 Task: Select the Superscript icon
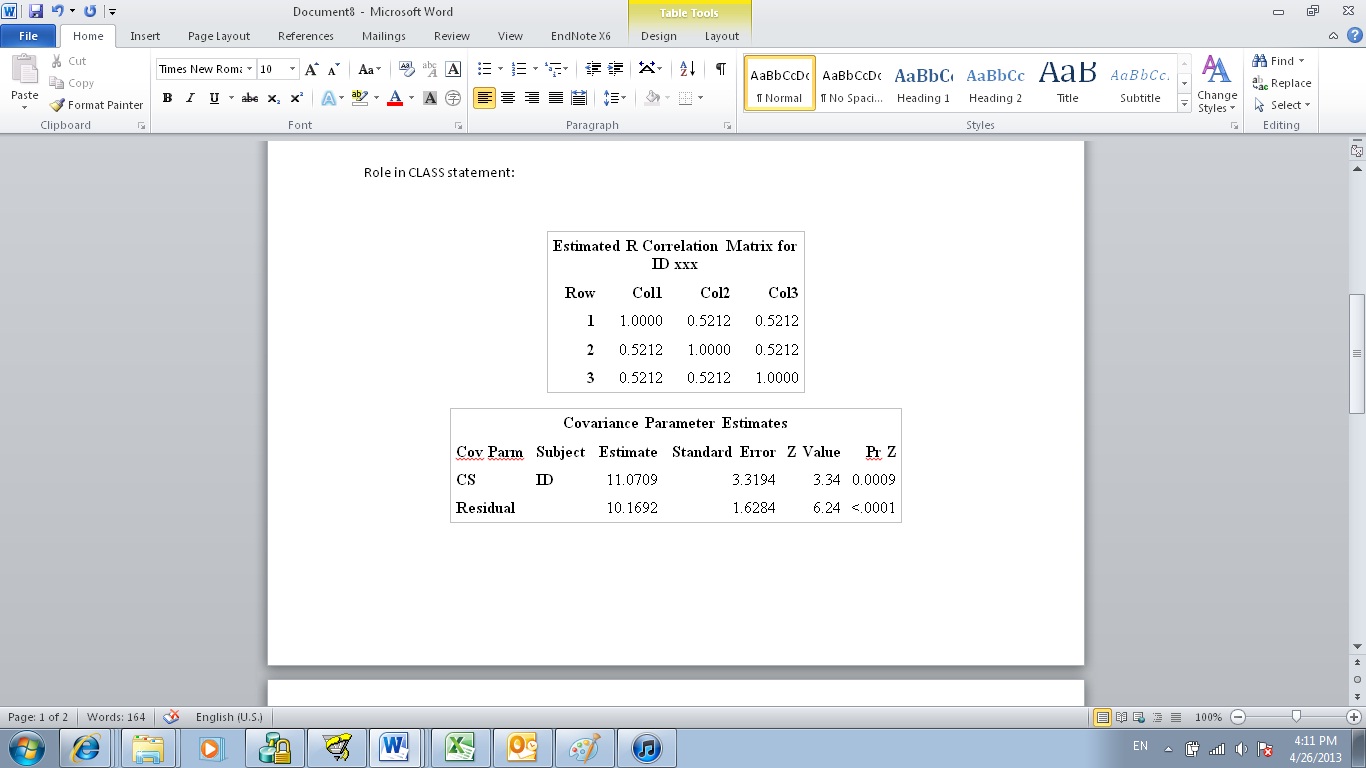click(295, 98)
